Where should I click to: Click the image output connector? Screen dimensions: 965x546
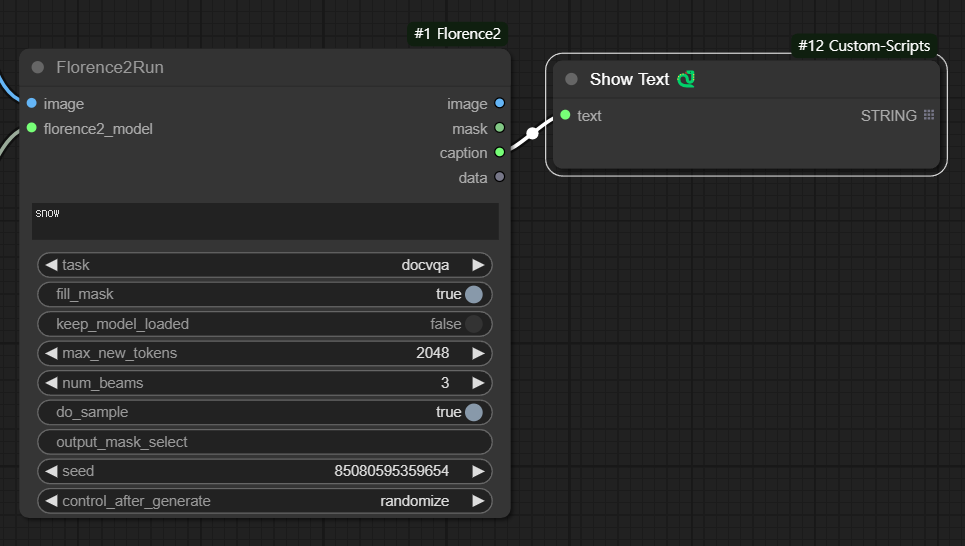(x=500, y=103)
